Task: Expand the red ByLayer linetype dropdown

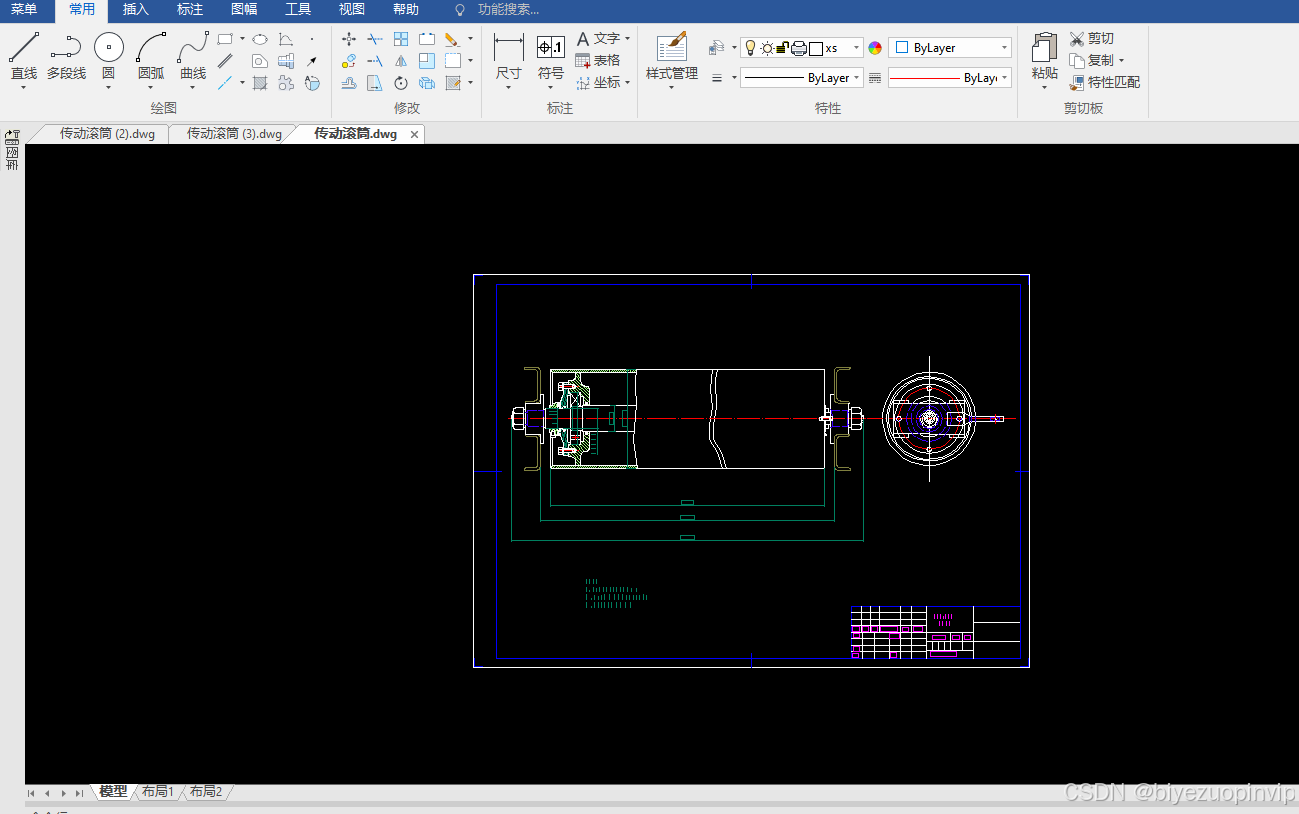Action: (x=950, y=78)
